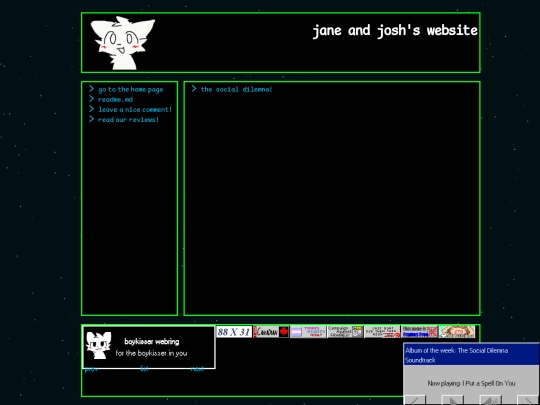Click the 'Album of the week' title bar
The height and width of the screenshot is (405, 540).
click(x=471, y=355)
